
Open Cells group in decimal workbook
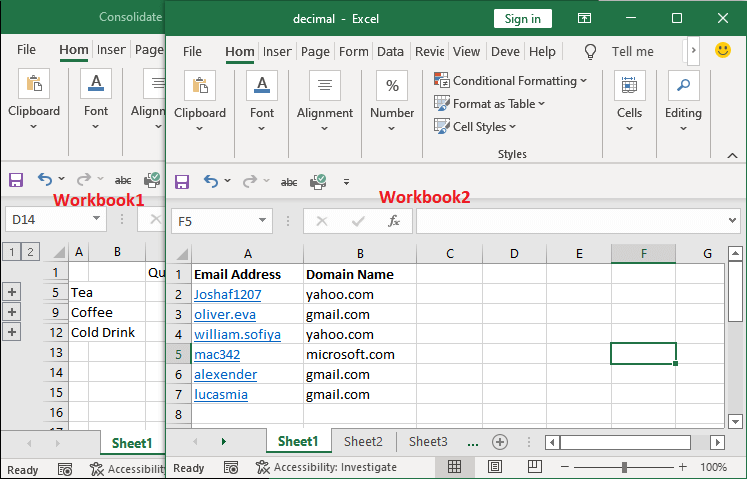629,102
